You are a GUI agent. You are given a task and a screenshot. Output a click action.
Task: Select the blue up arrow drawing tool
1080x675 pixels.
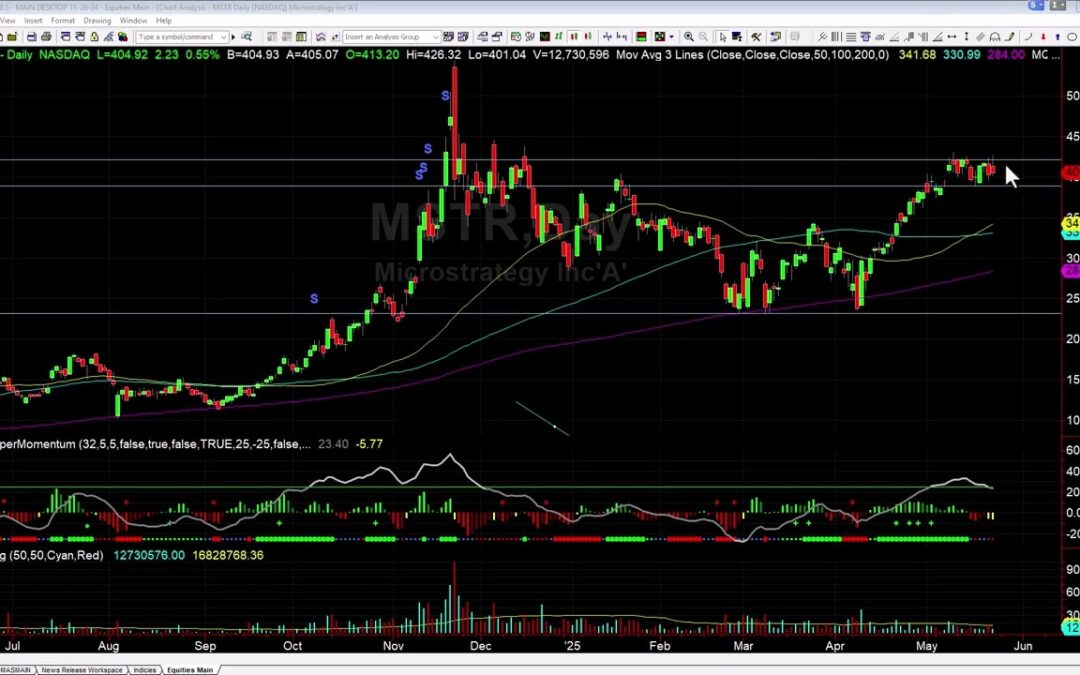1057,37
